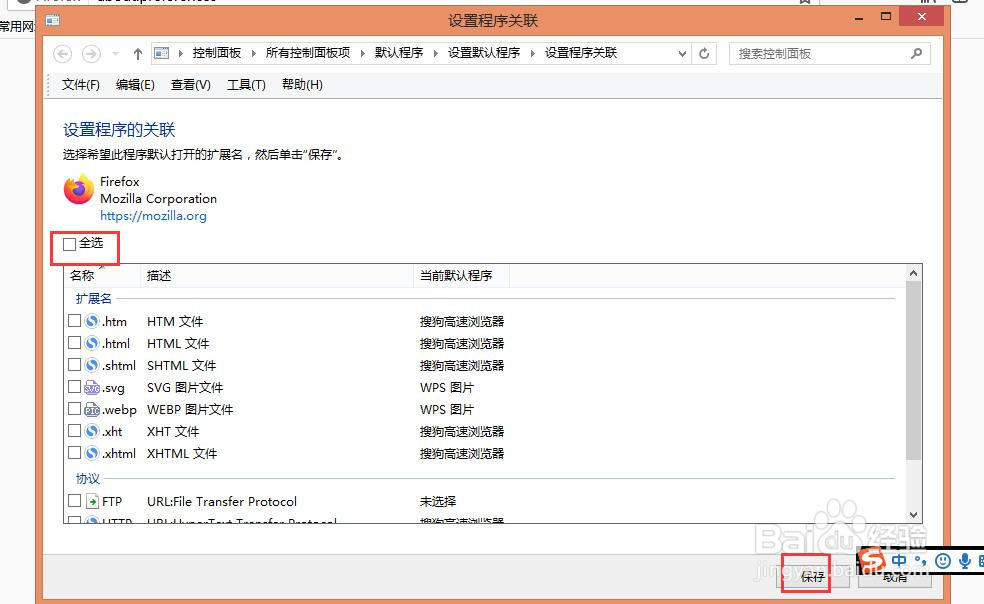Select the '未选择' default program cell

438,502
